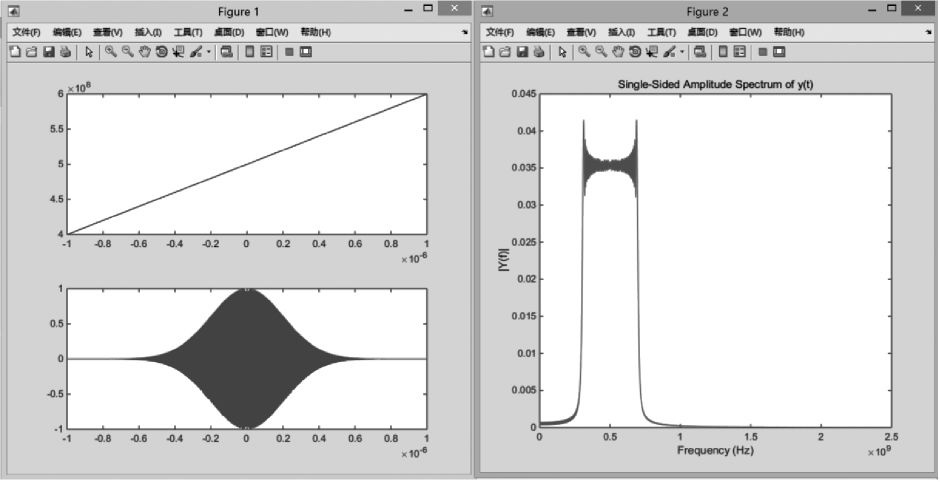Click New Figure icon in Figure 2

(x=489, y=52)
